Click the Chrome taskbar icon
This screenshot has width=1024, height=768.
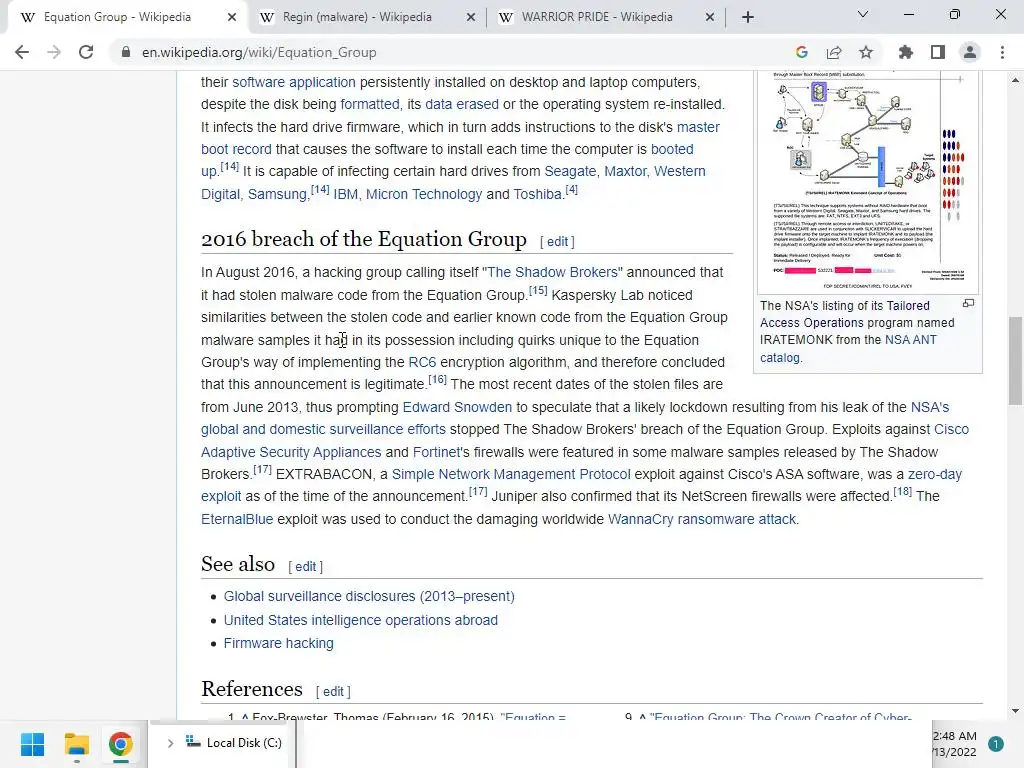coord(120,744)
